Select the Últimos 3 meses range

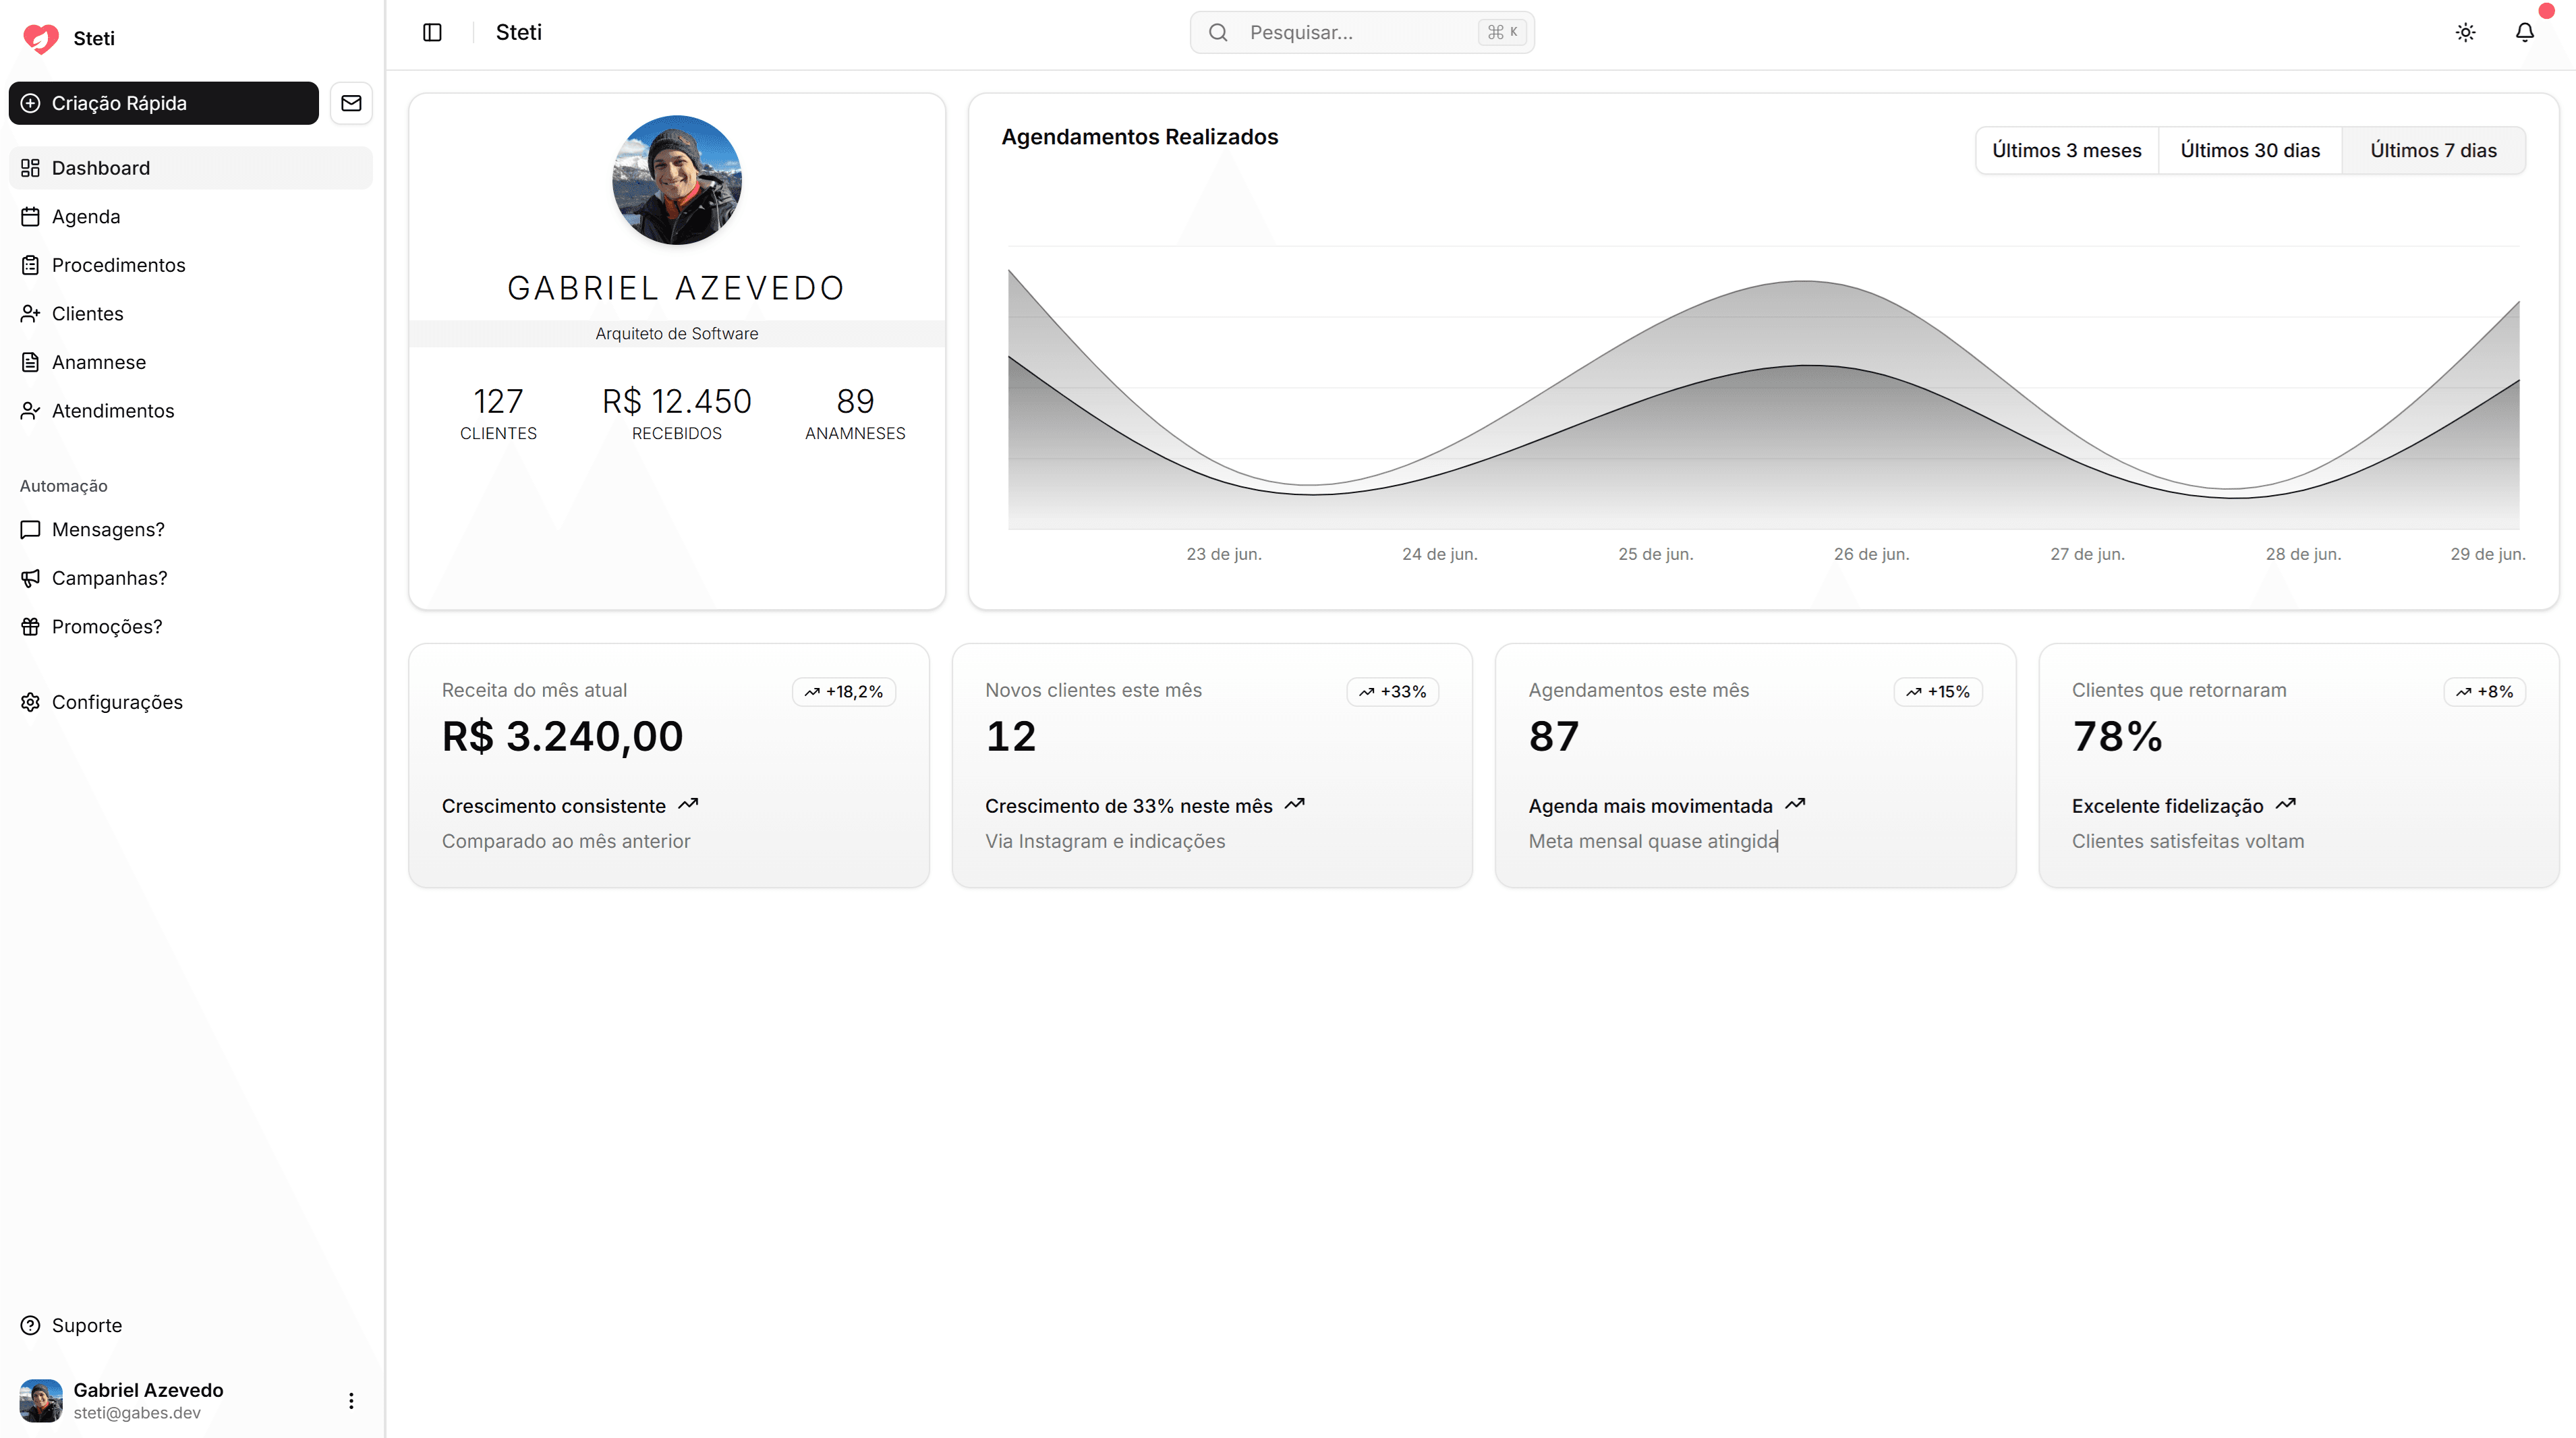click(2066, 150)
